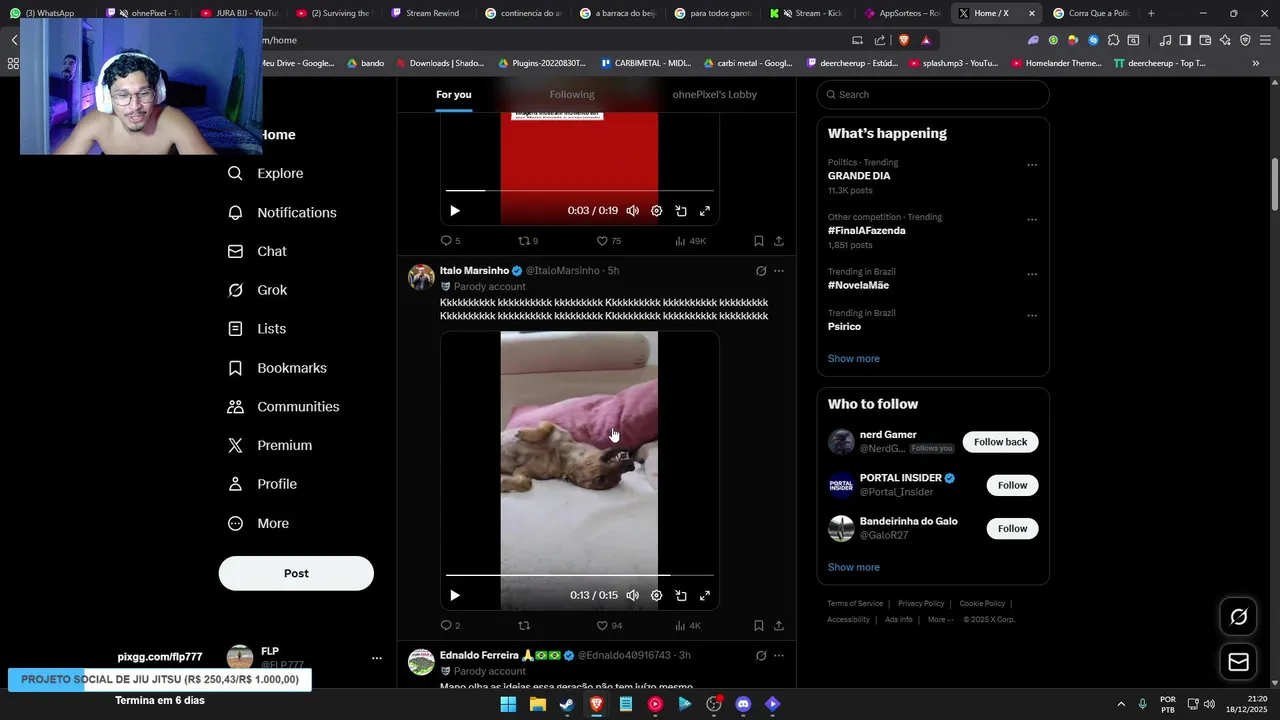Expand the cat video to fullscreen

click(x=705, y=595)
